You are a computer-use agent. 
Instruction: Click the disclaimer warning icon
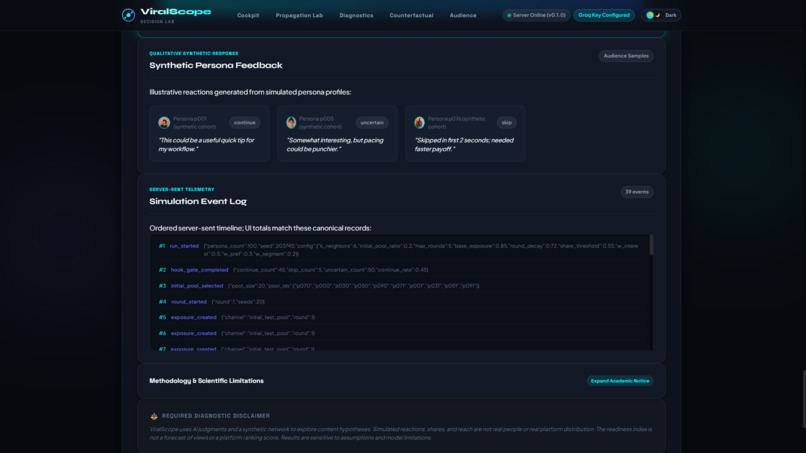[154, 416]
